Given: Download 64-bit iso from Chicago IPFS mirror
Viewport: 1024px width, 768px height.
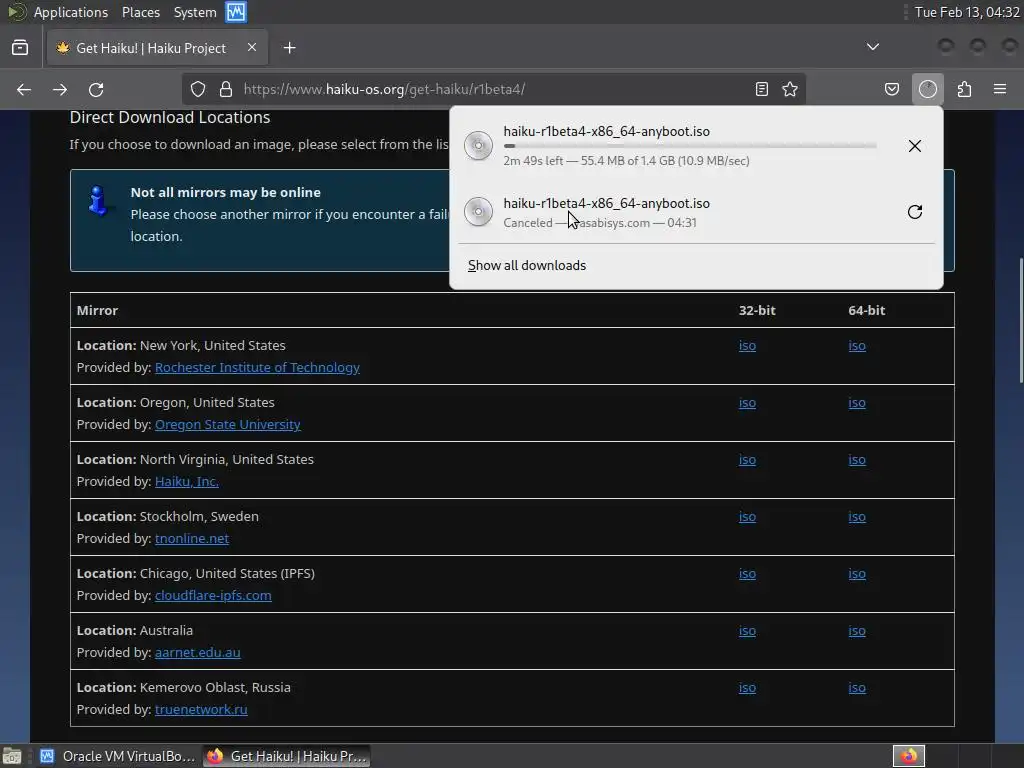Looking at the screenshot, I should point(857,574).
